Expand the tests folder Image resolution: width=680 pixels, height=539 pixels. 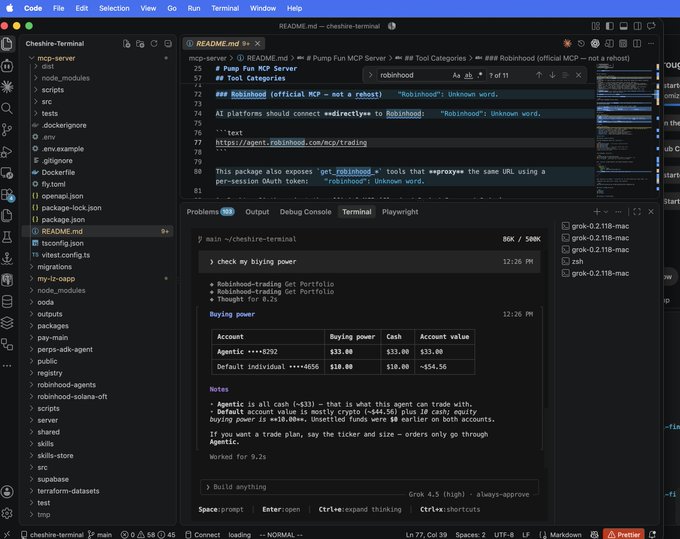(x=36, y=113)
